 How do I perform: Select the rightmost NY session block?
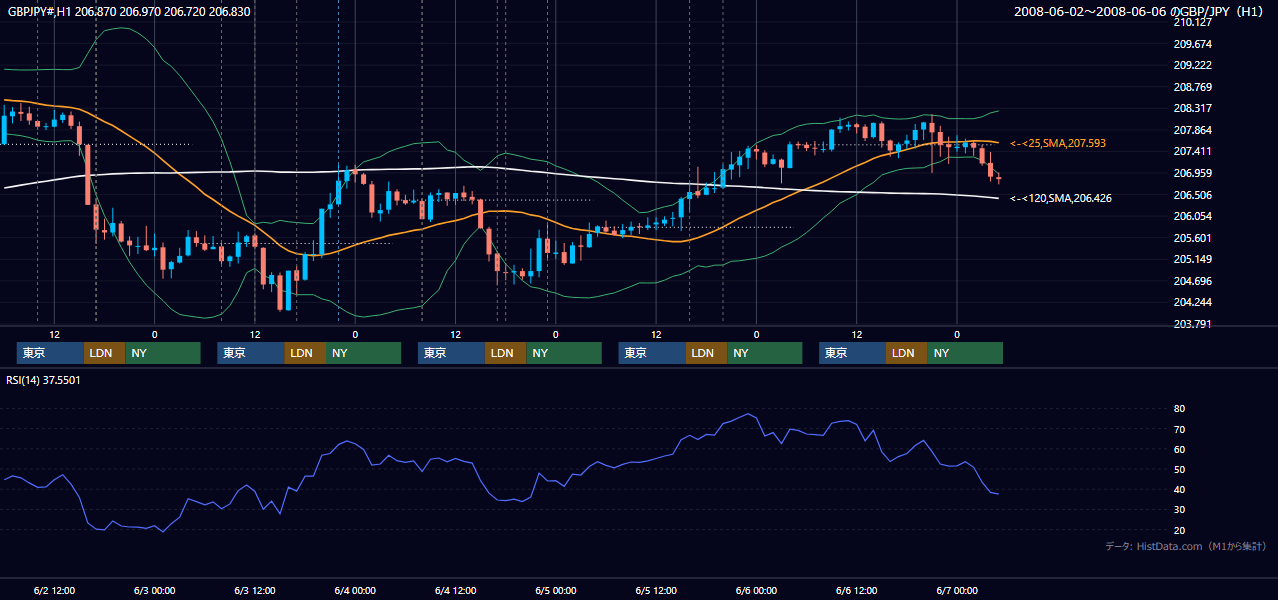click(964, 353)
